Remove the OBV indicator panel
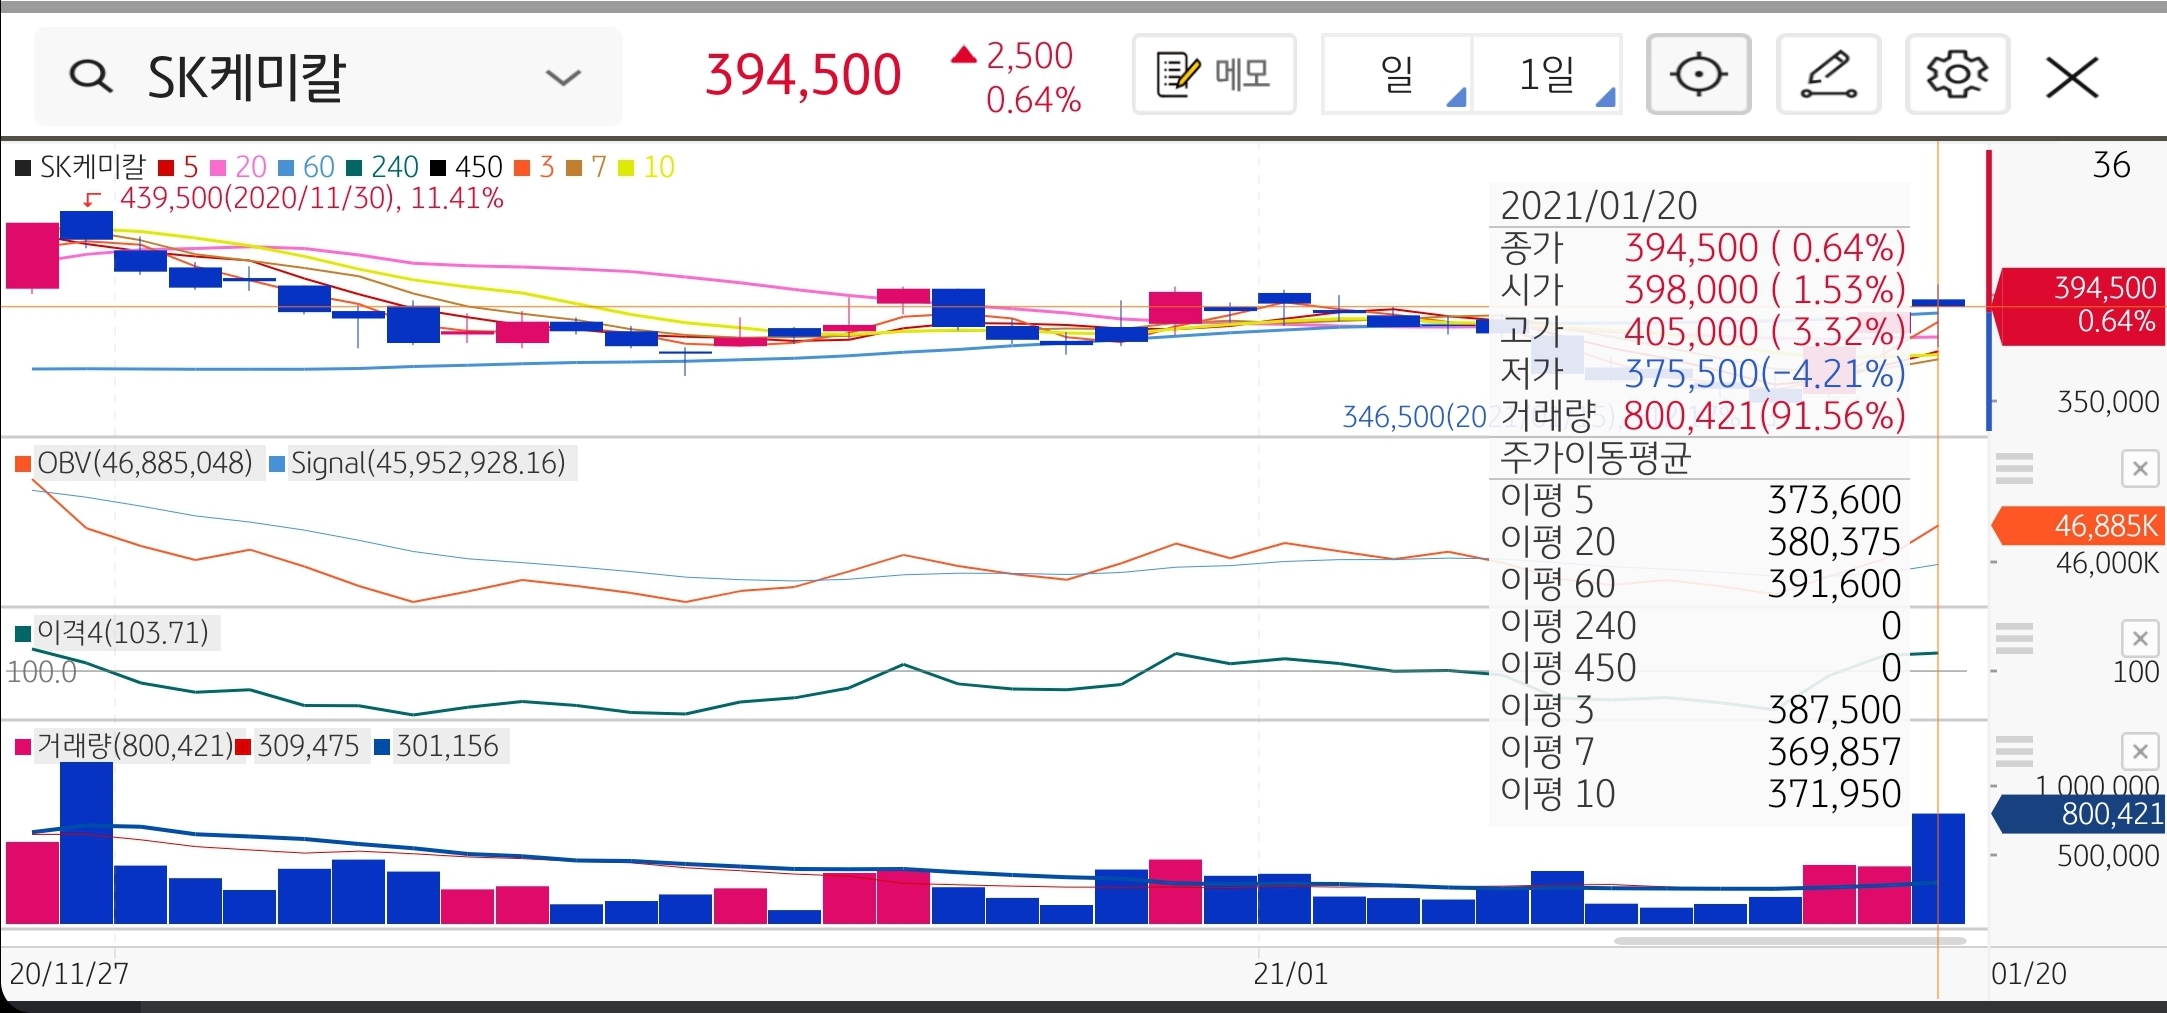This screenshot has height=1013, width=2167. pos(2140,468)
